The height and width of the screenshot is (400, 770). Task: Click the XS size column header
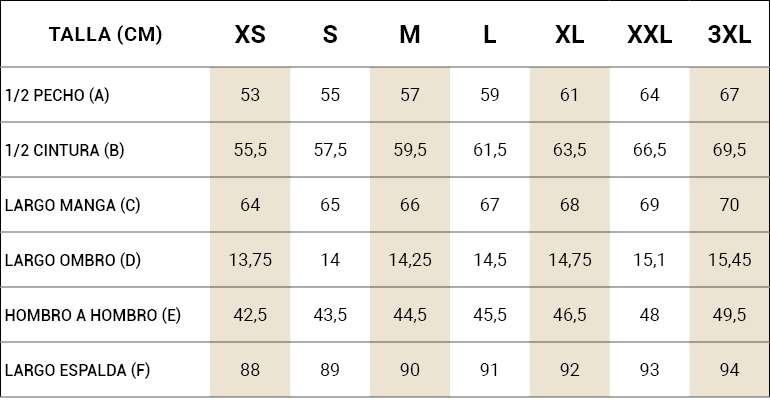250,35
